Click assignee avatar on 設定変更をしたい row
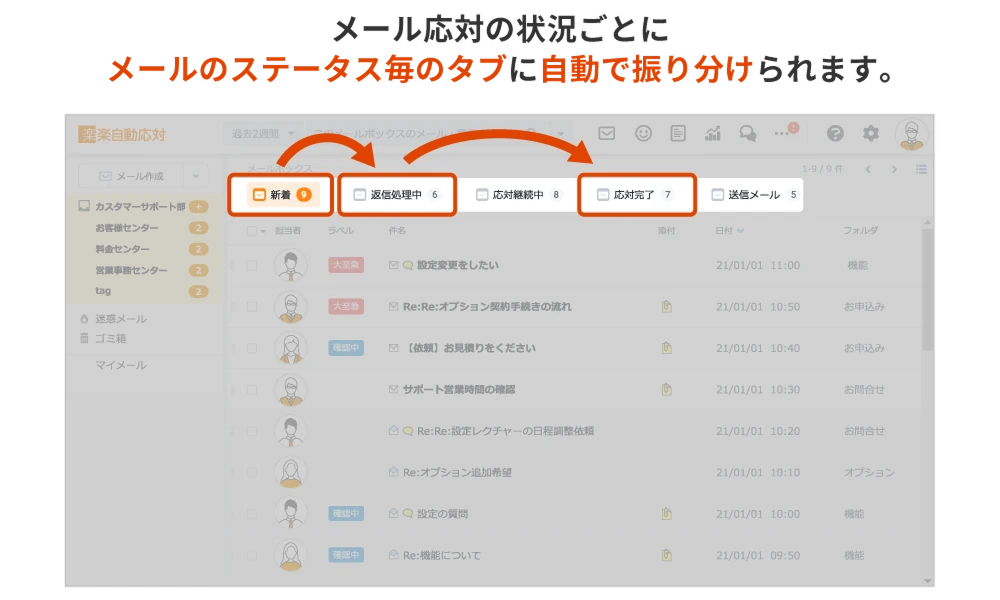Viewport: 1000px width, 600px height. point(291,265)
